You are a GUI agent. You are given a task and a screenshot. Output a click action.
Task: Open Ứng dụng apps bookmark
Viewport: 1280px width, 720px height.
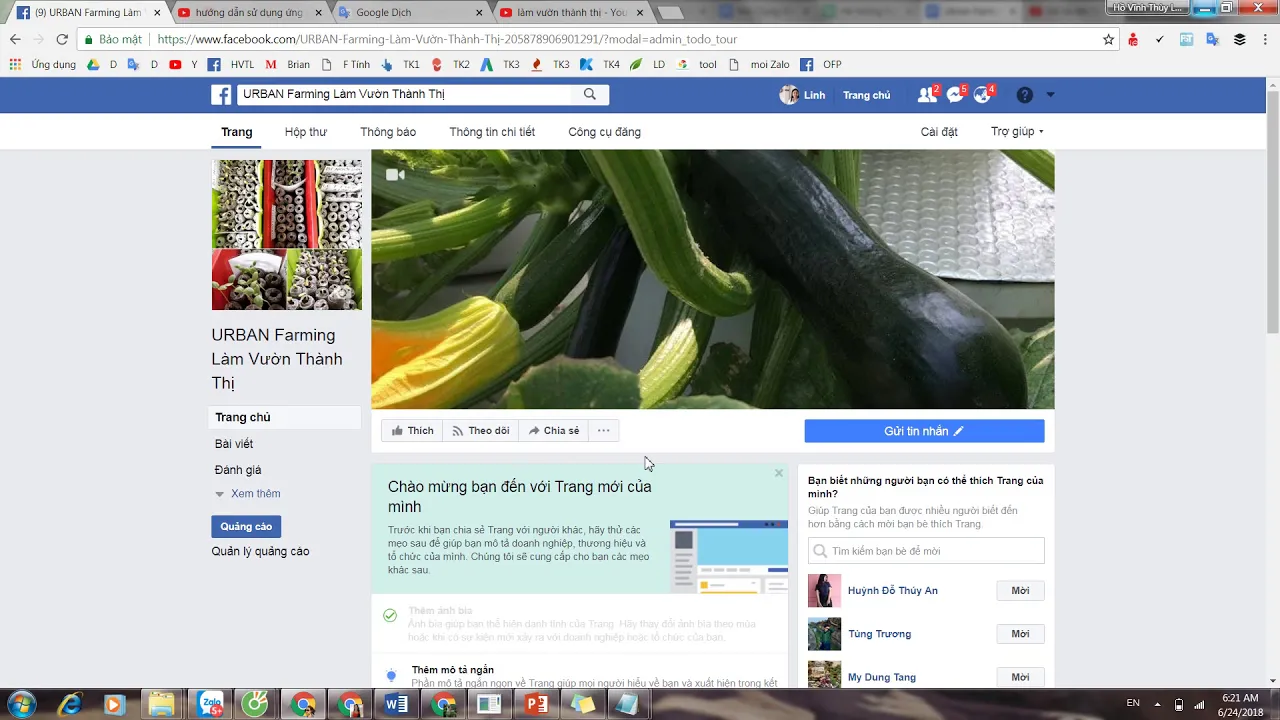[42, 64]
